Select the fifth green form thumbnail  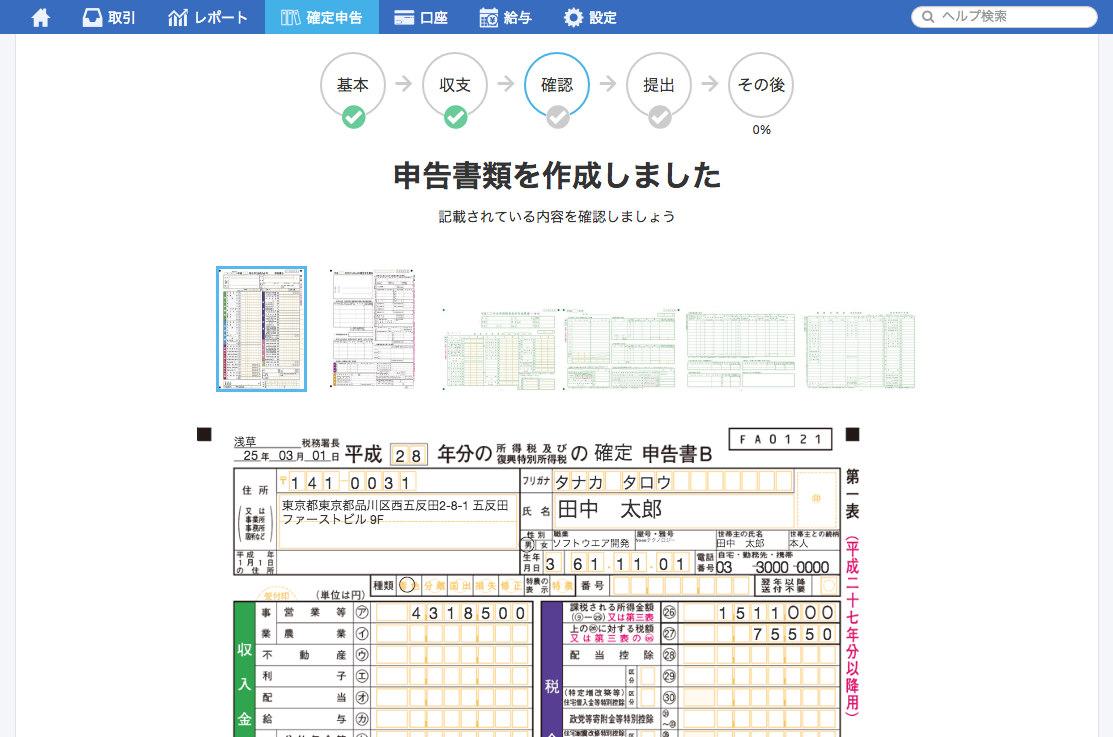[x=740, y=349]
